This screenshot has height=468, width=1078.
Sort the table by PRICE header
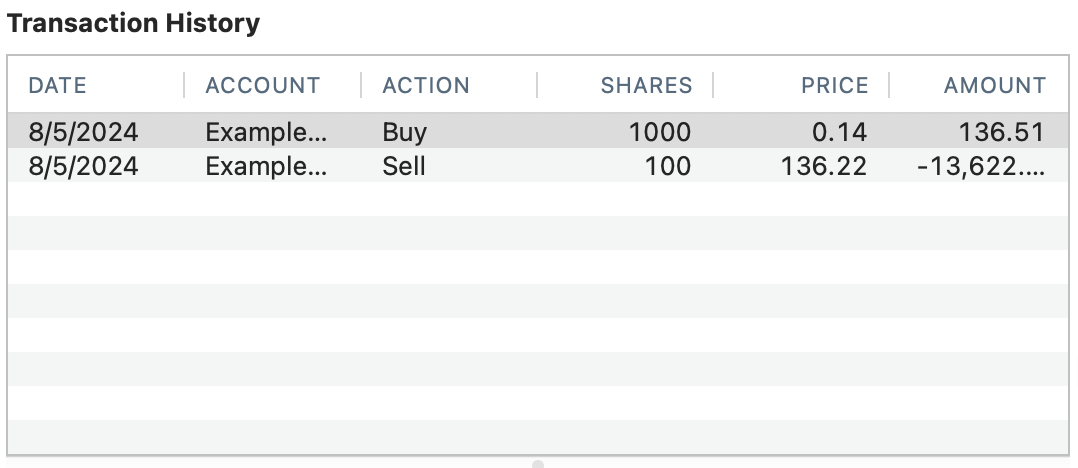click(834, 86)
